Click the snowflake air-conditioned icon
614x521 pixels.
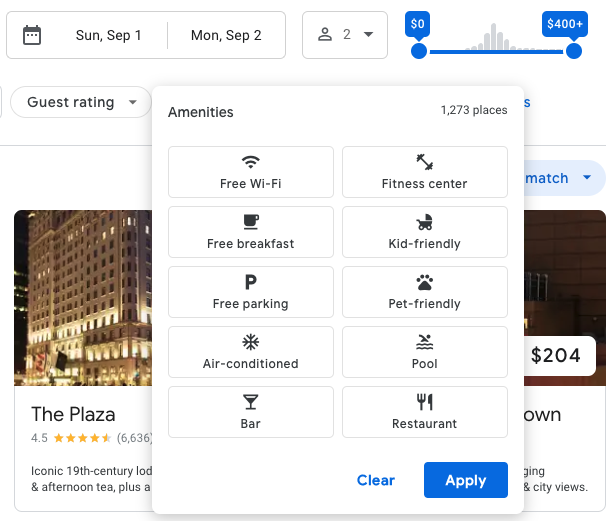click(x=251, y=342)
